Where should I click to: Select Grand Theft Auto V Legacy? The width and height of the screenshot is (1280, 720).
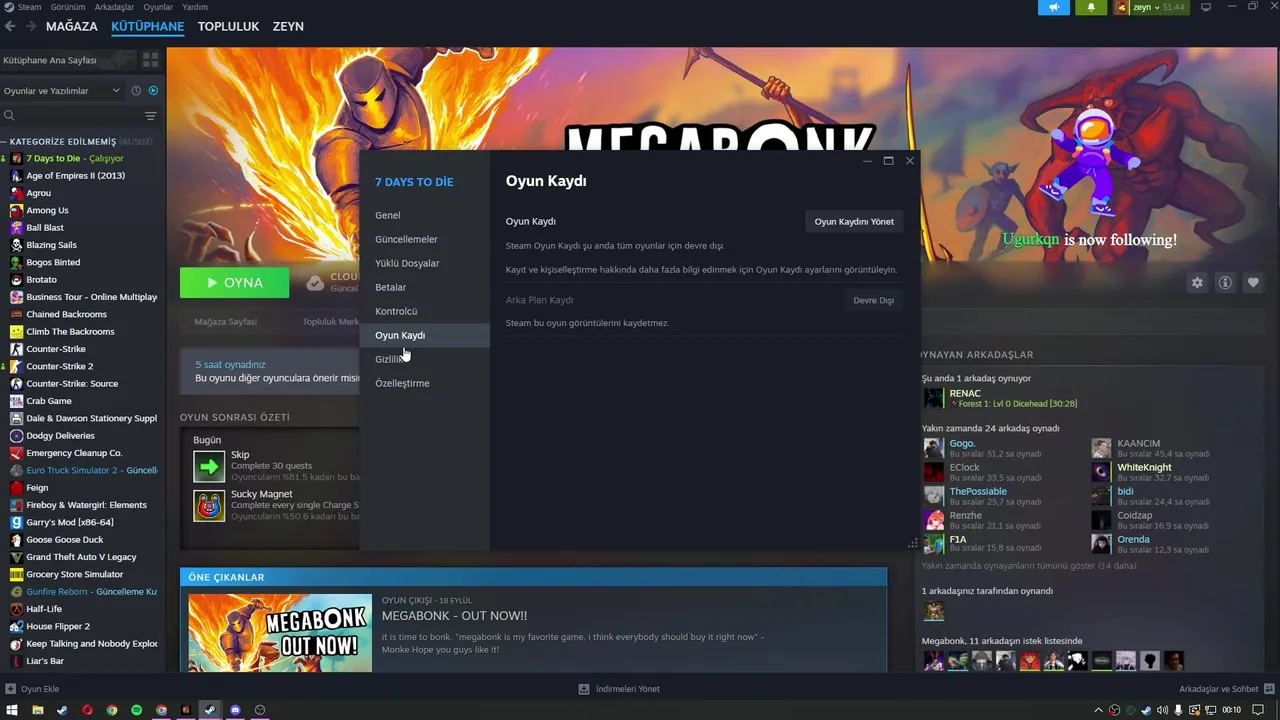pyautogui.click(x=83, y=557)
